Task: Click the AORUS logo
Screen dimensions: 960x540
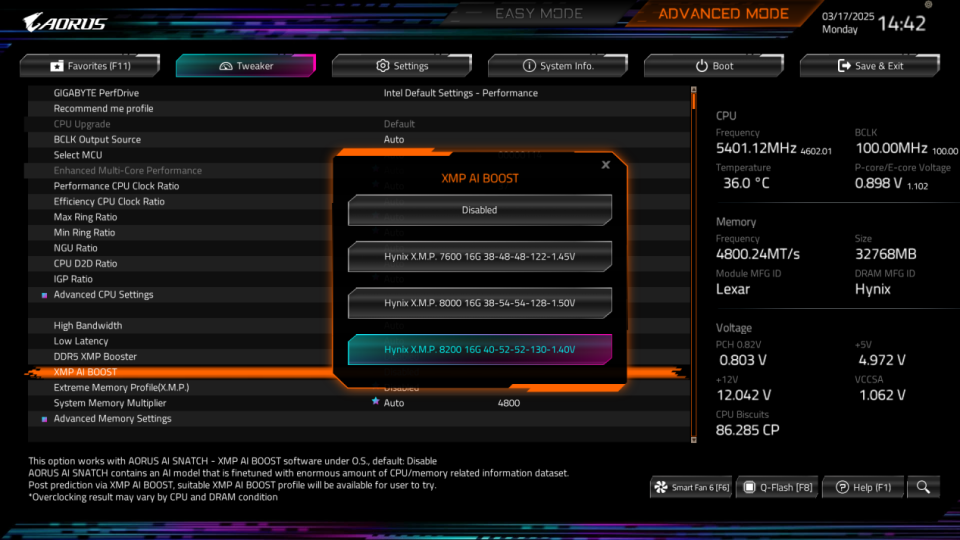Action: click(65, 23)
